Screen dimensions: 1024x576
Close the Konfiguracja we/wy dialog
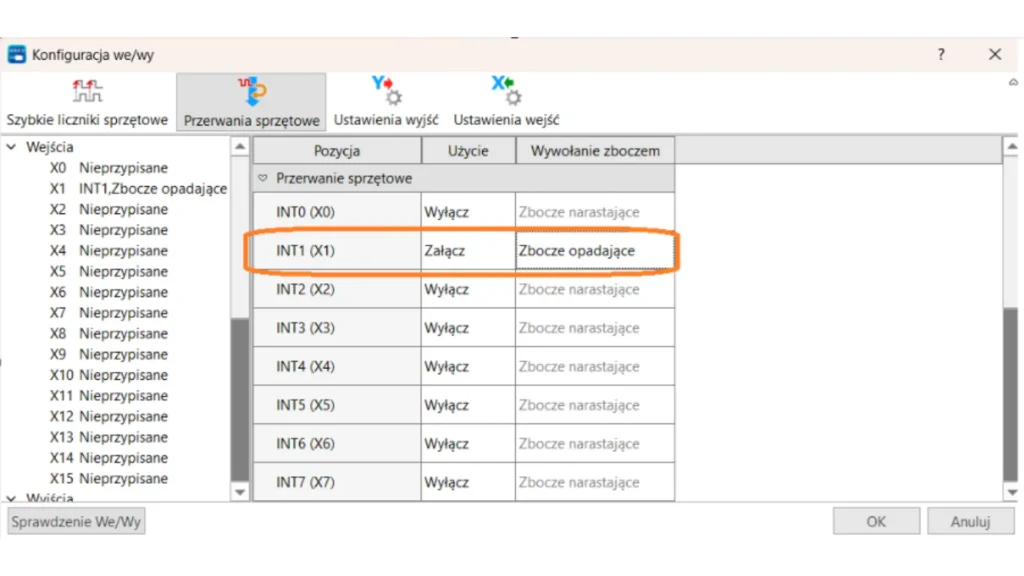pyautogui.click(x=995, y=54)
